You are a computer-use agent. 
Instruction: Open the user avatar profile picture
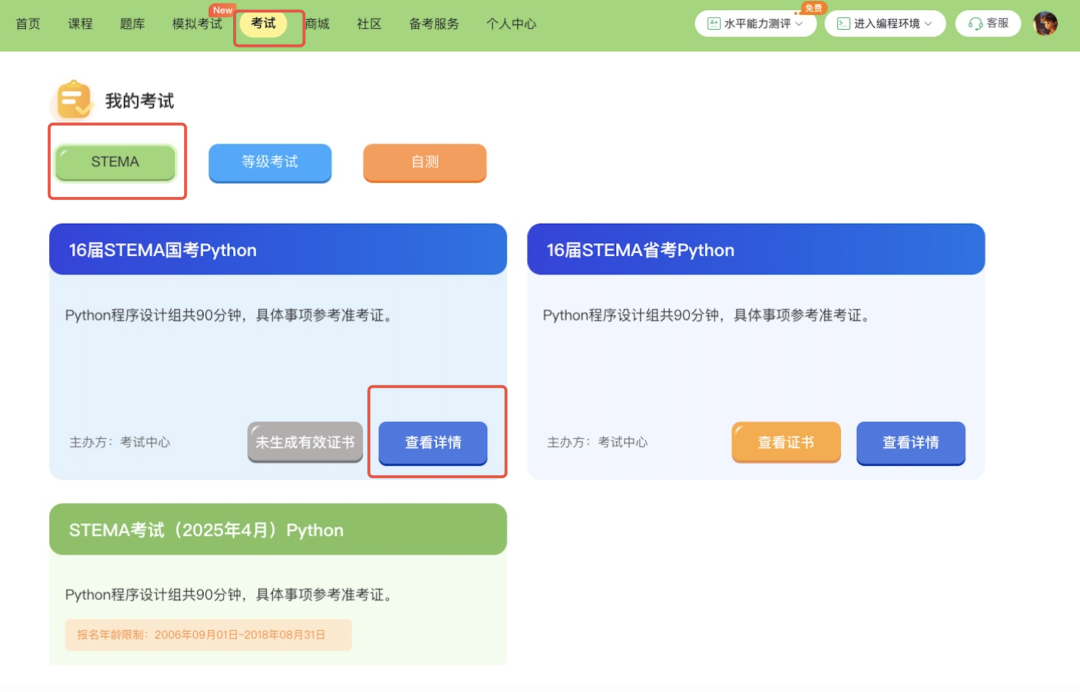(1045, 23)
